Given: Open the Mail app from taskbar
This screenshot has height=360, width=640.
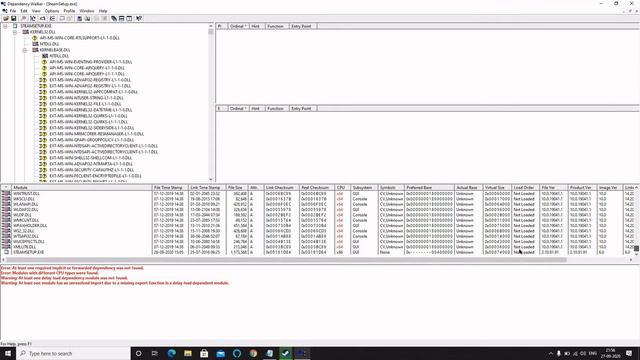Looking at the screenshot, I should point(220,353).
